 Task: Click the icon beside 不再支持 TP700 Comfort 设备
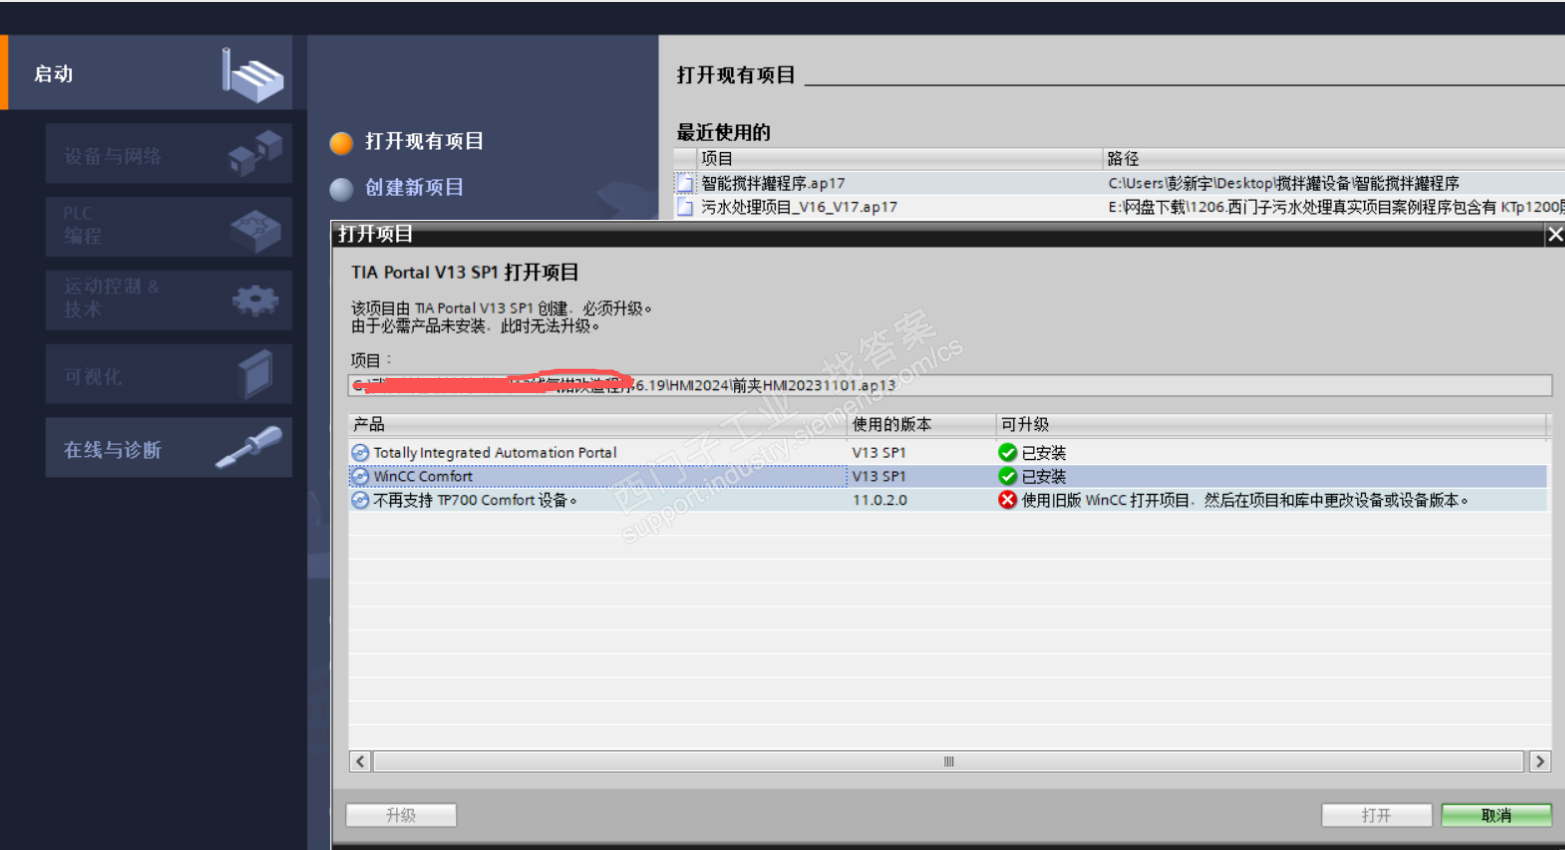coord(360,500)
